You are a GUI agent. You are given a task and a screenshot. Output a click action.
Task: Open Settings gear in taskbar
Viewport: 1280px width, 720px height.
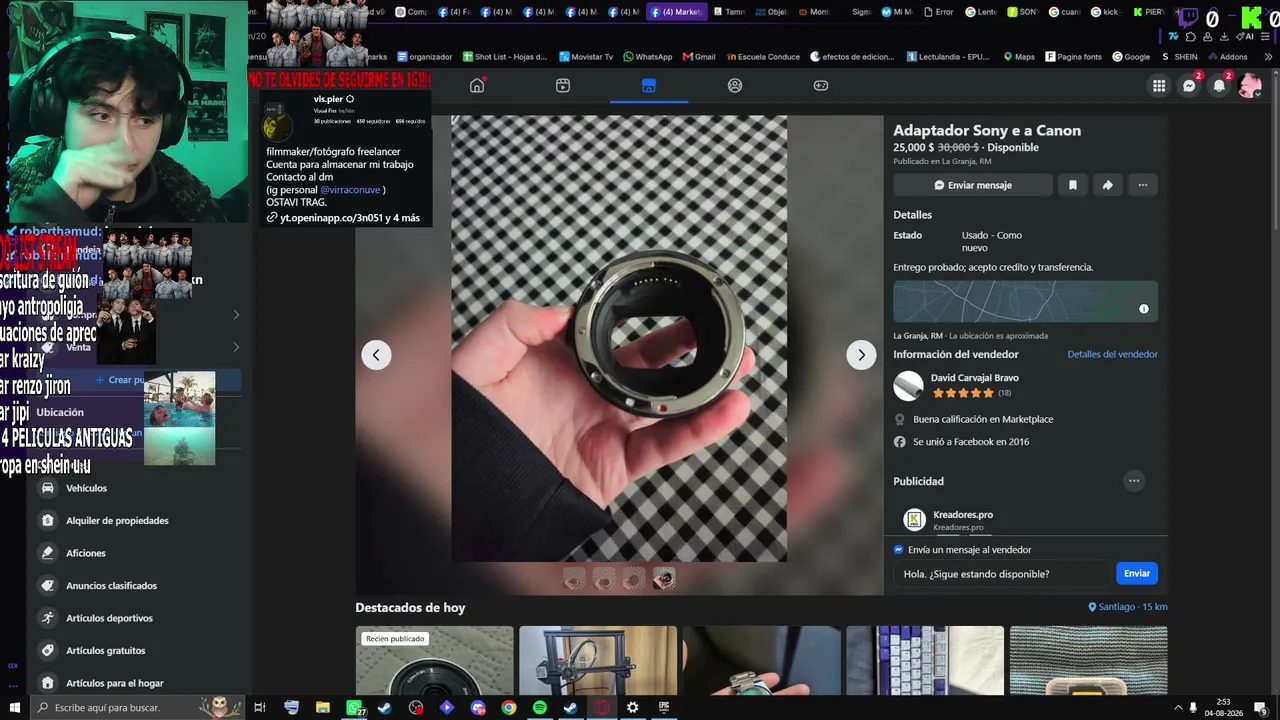pyautogui.click(x=633, y=708)
